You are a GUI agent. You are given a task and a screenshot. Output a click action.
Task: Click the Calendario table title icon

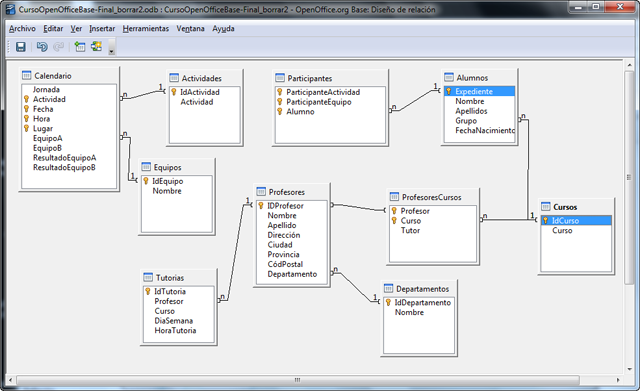(27, 75)
